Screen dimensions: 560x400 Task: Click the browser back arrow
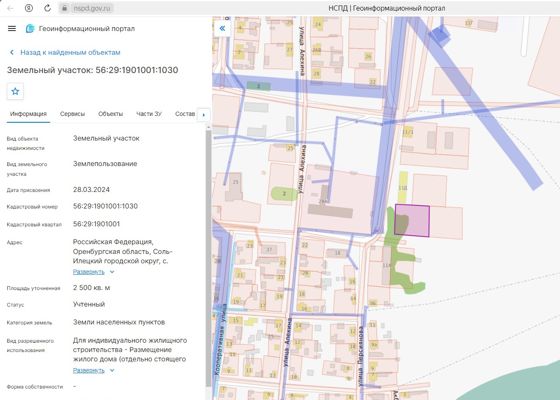click(x=10, y=8)
